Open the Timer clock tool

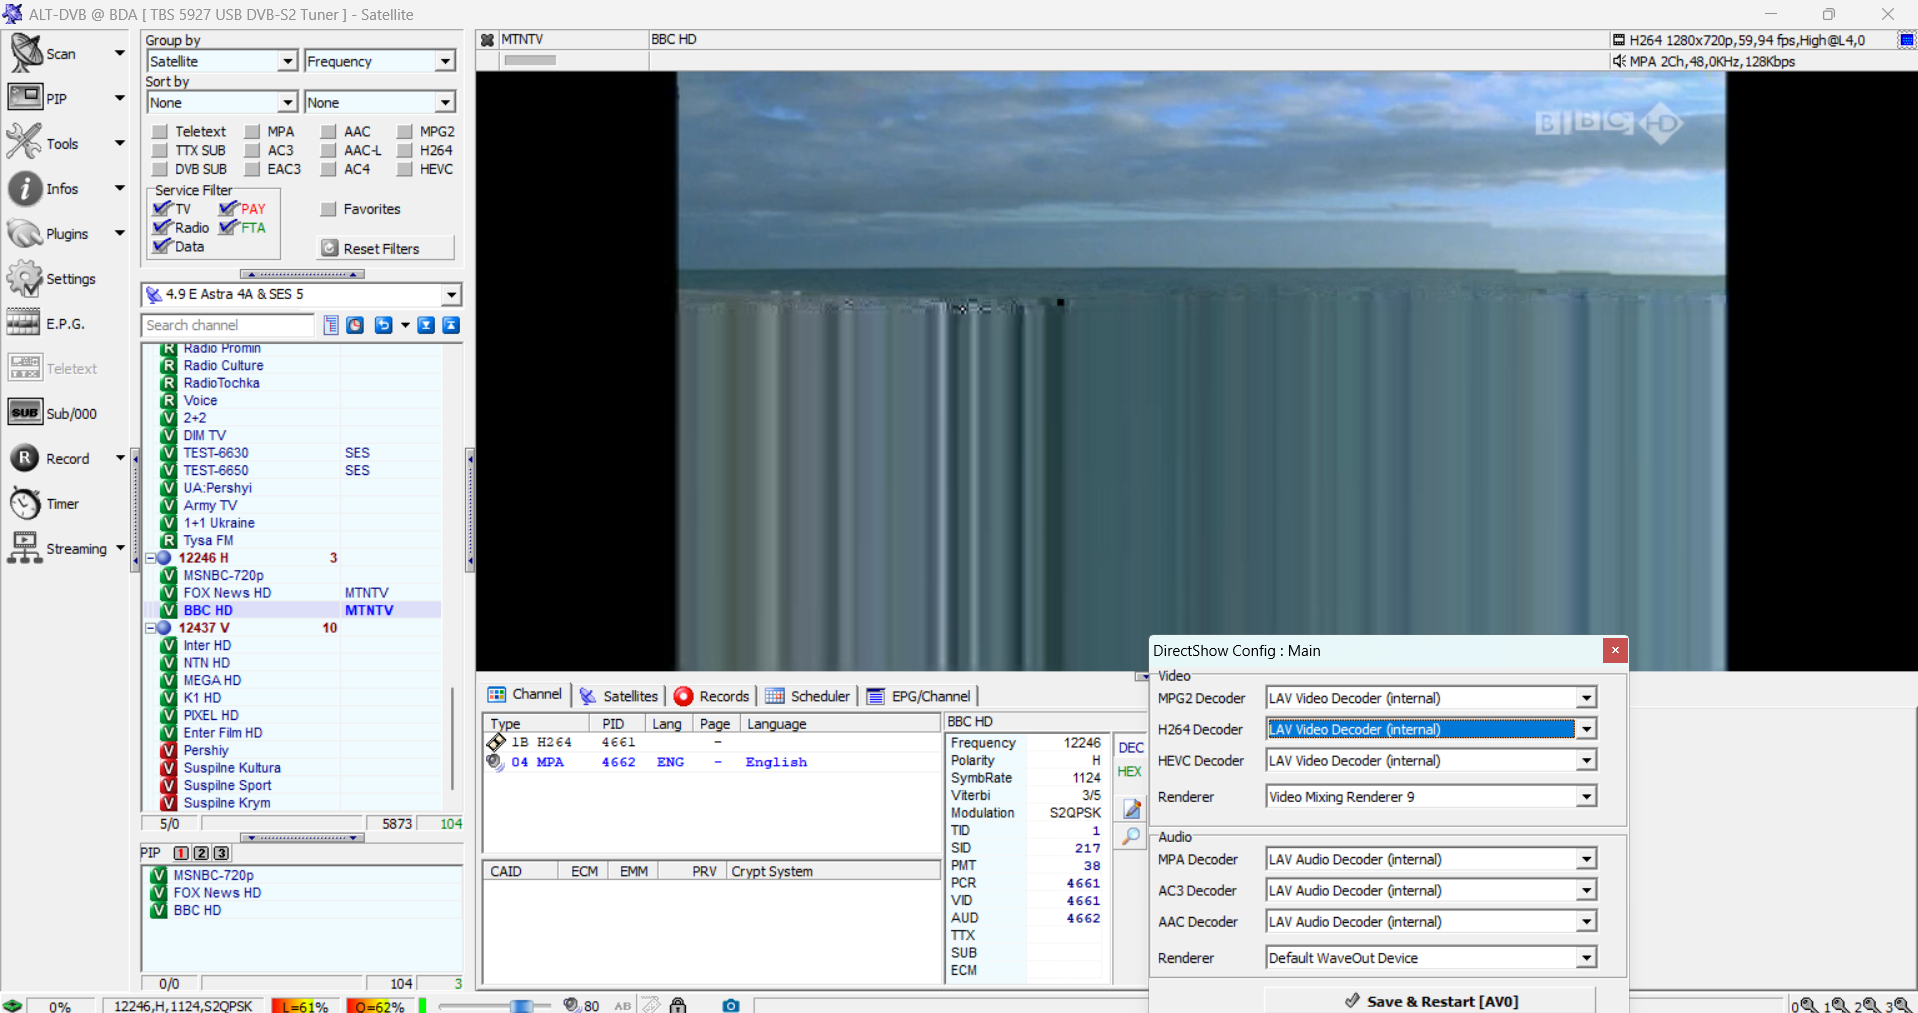[43, 503]
